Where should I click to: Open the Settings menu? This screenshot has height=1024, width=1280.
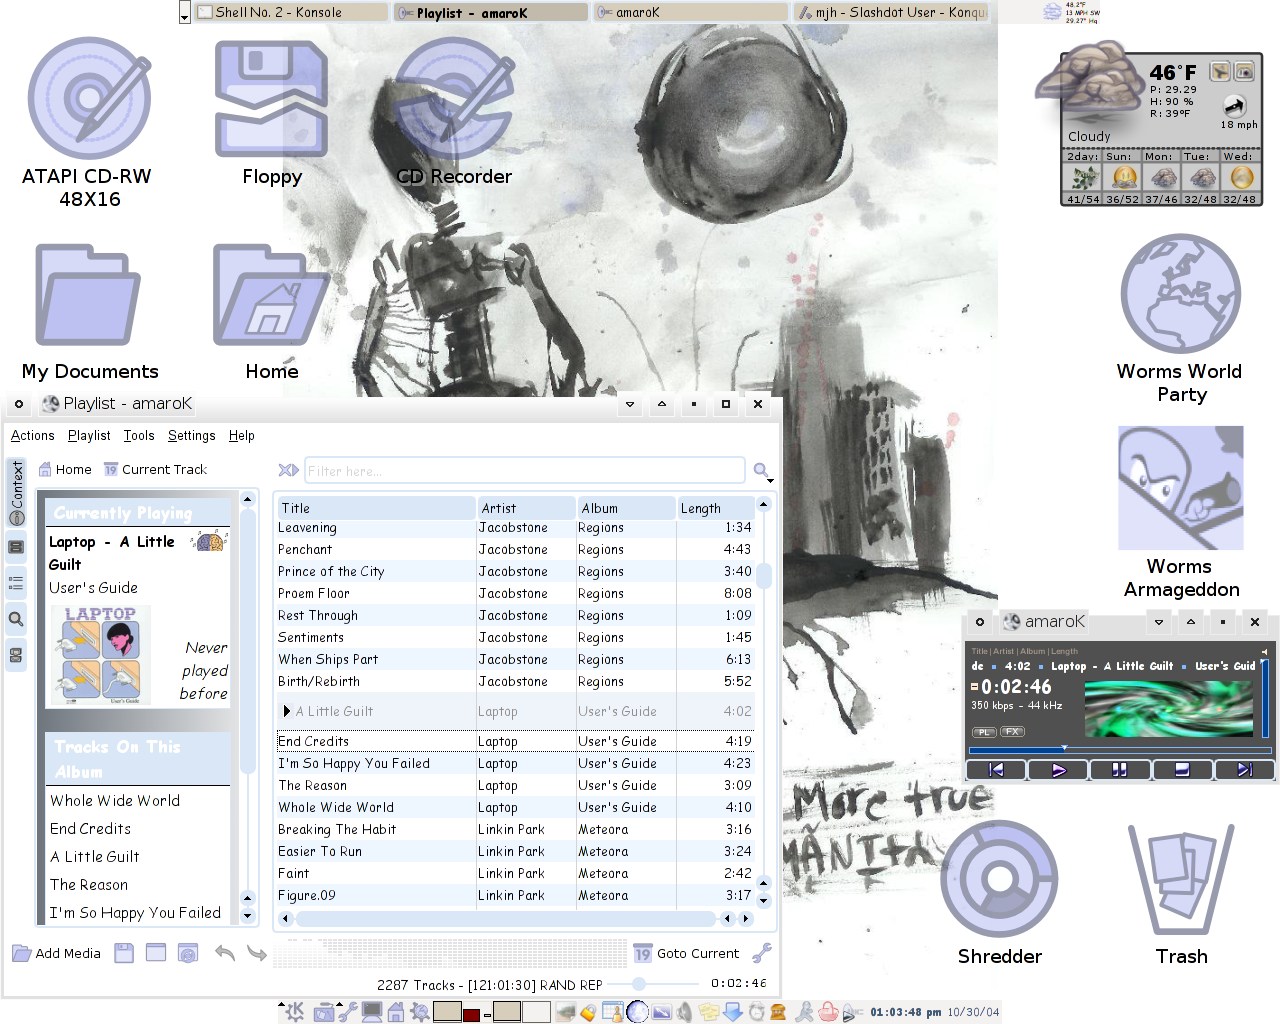click(x=192, y=436)
